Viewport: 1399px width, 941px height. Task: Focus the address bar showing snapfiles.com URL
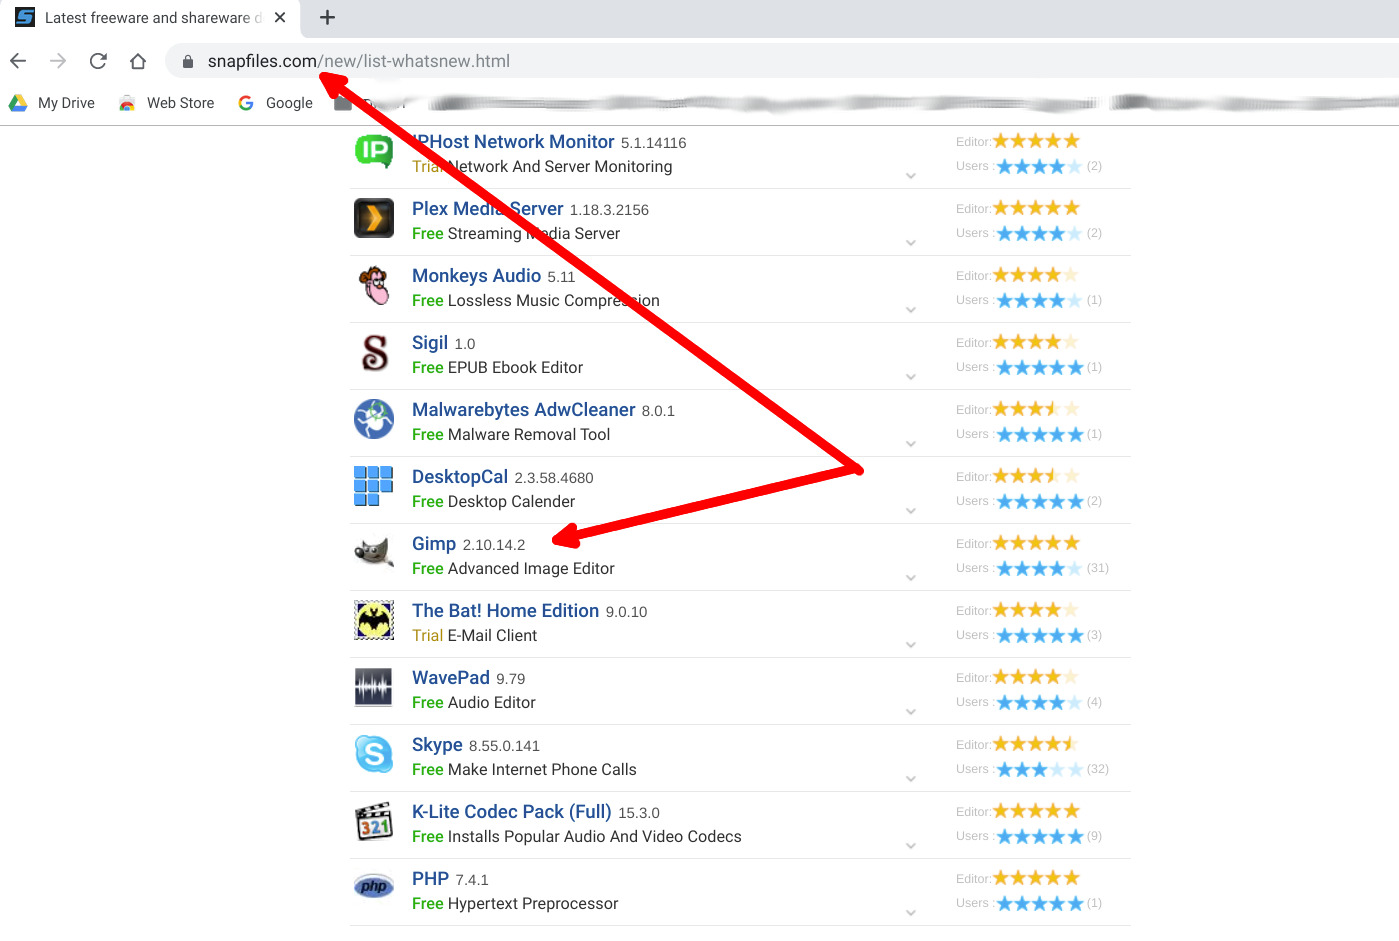coord(780,61)
